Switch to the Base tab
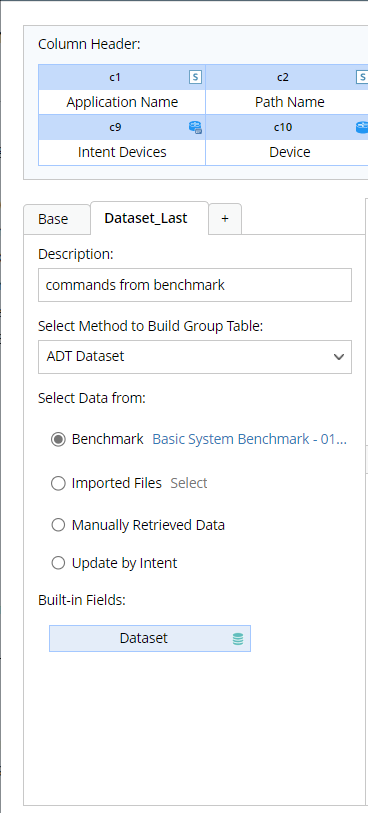Screen dimensions: 368x813 pos(53,219)
